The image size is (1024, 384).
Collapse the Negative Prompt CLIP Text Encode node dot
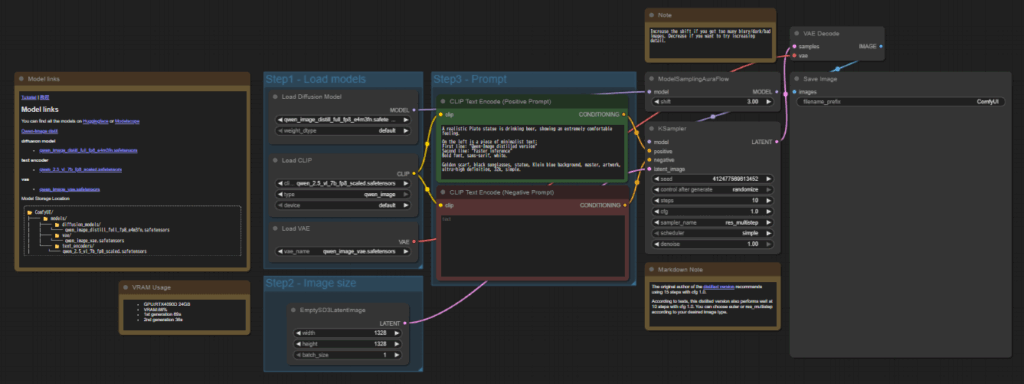[x=443, y=192]
